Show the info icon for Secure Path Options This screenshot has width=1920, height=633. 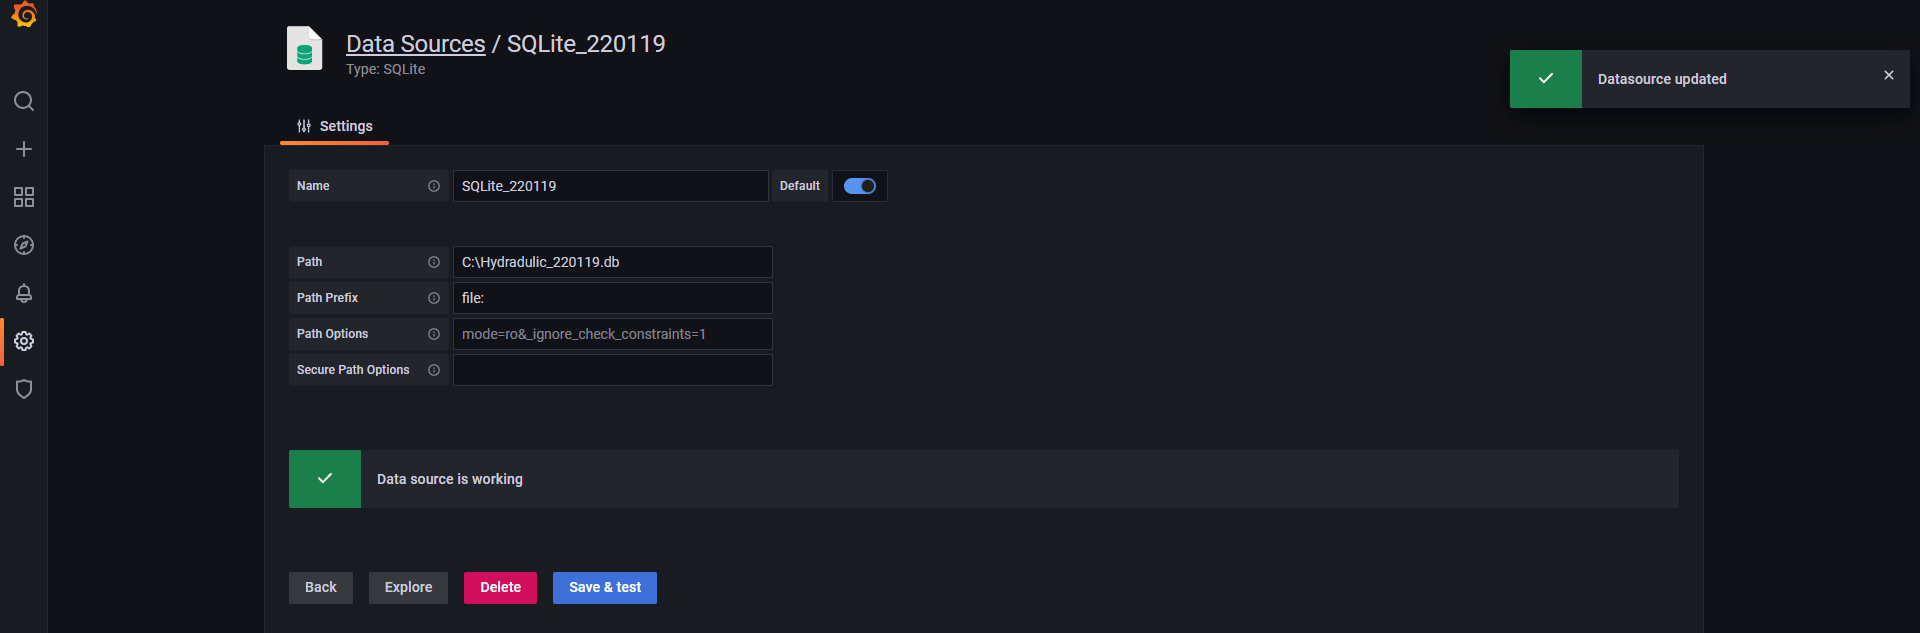coord(434,370)
